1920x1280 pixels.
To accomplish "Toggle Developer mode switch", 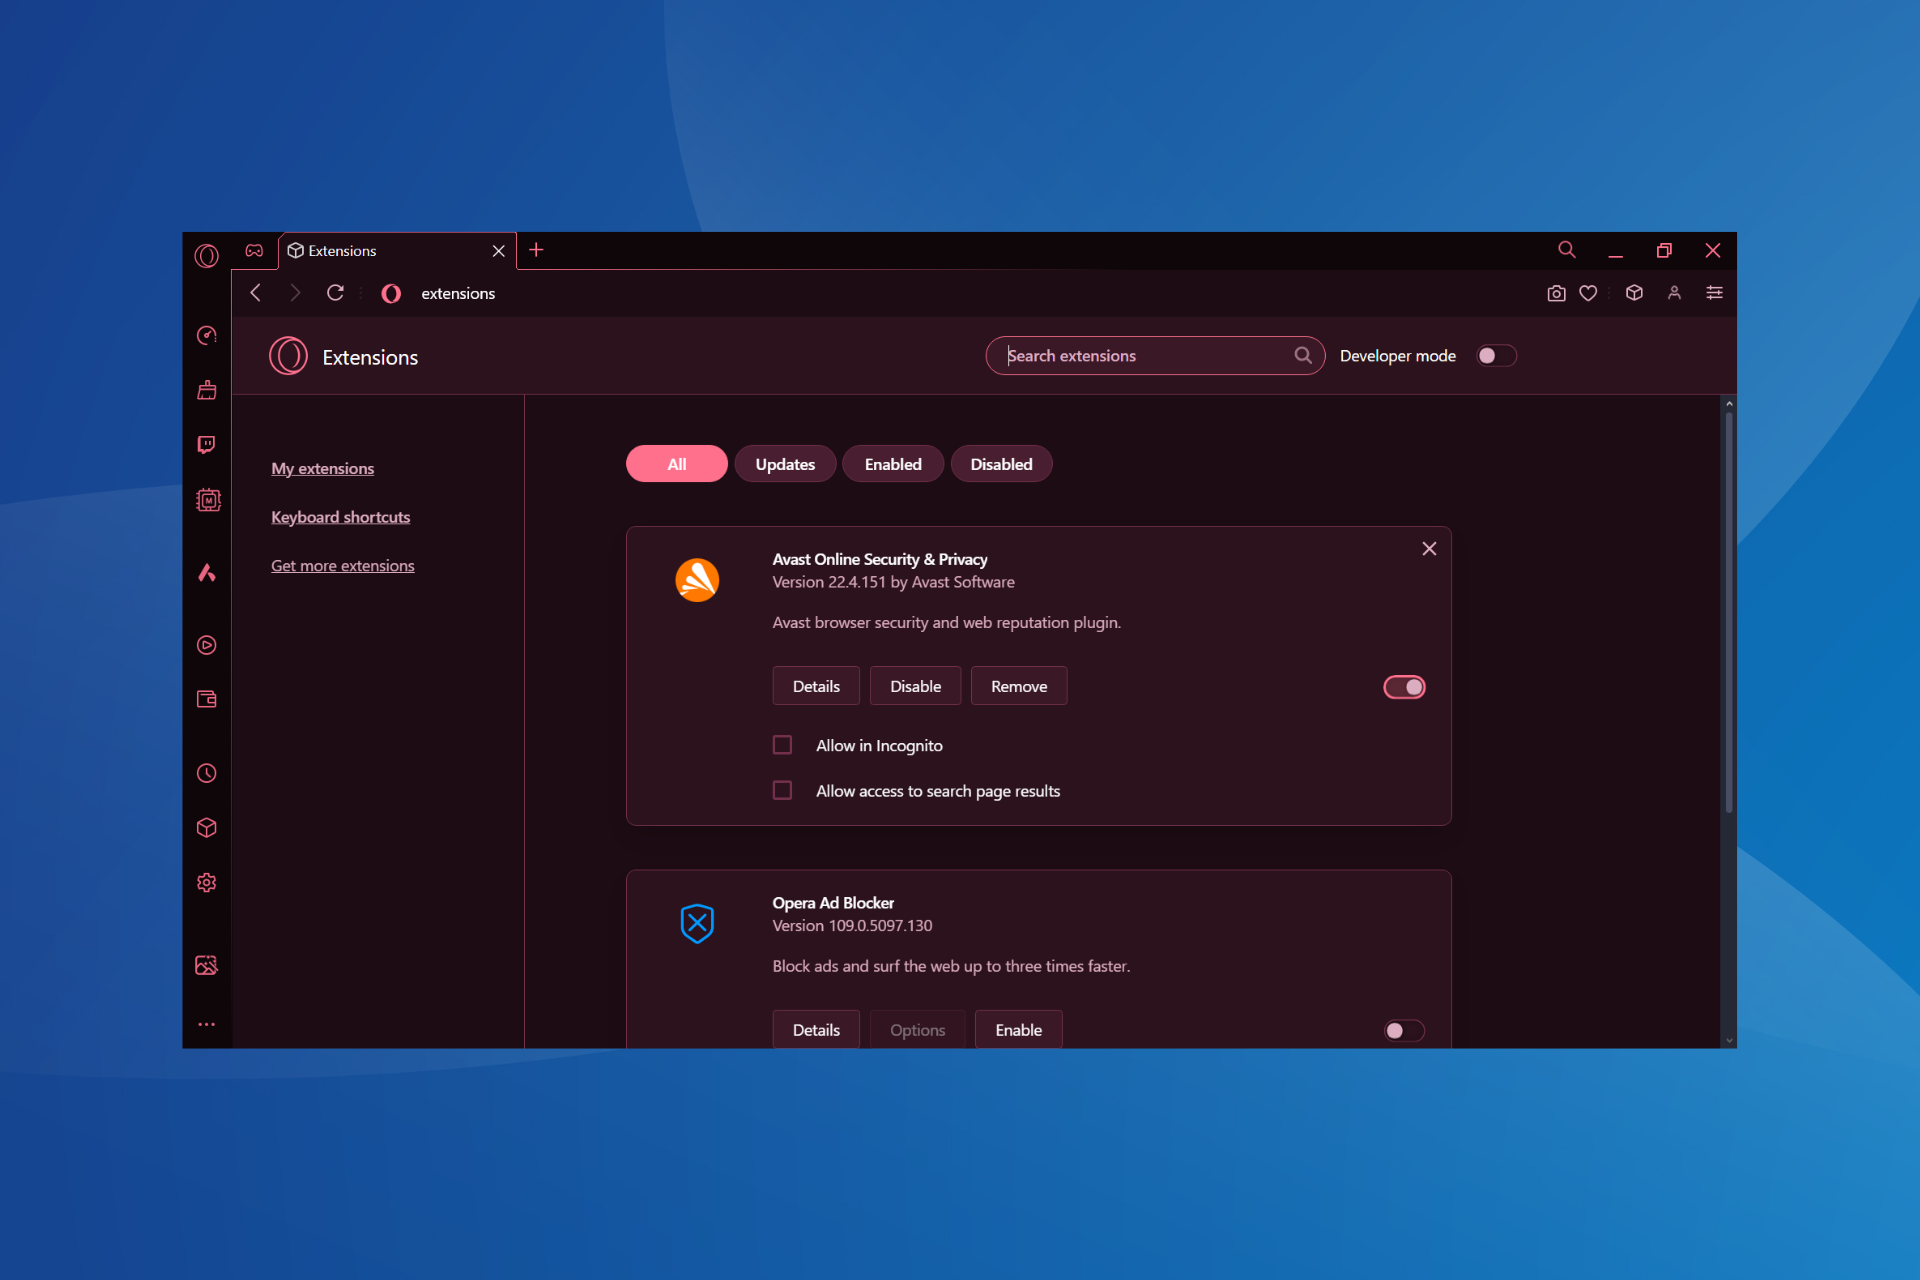I will (x=1494, y=356).
